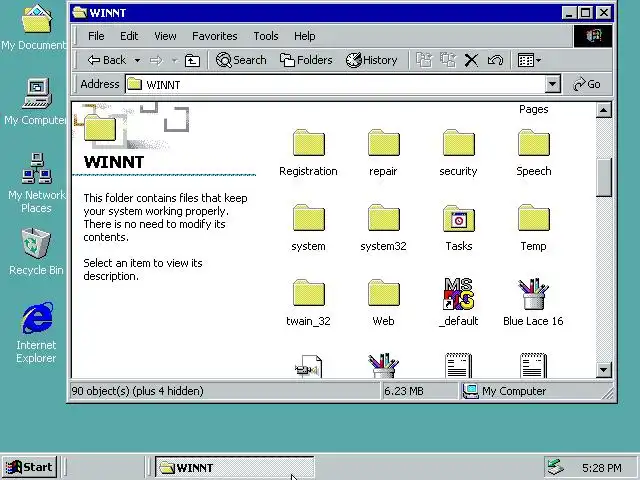Screen dimensions: 640x480
Task: Click the Delete X toolbar icon
Action: [x=471, y=60]
